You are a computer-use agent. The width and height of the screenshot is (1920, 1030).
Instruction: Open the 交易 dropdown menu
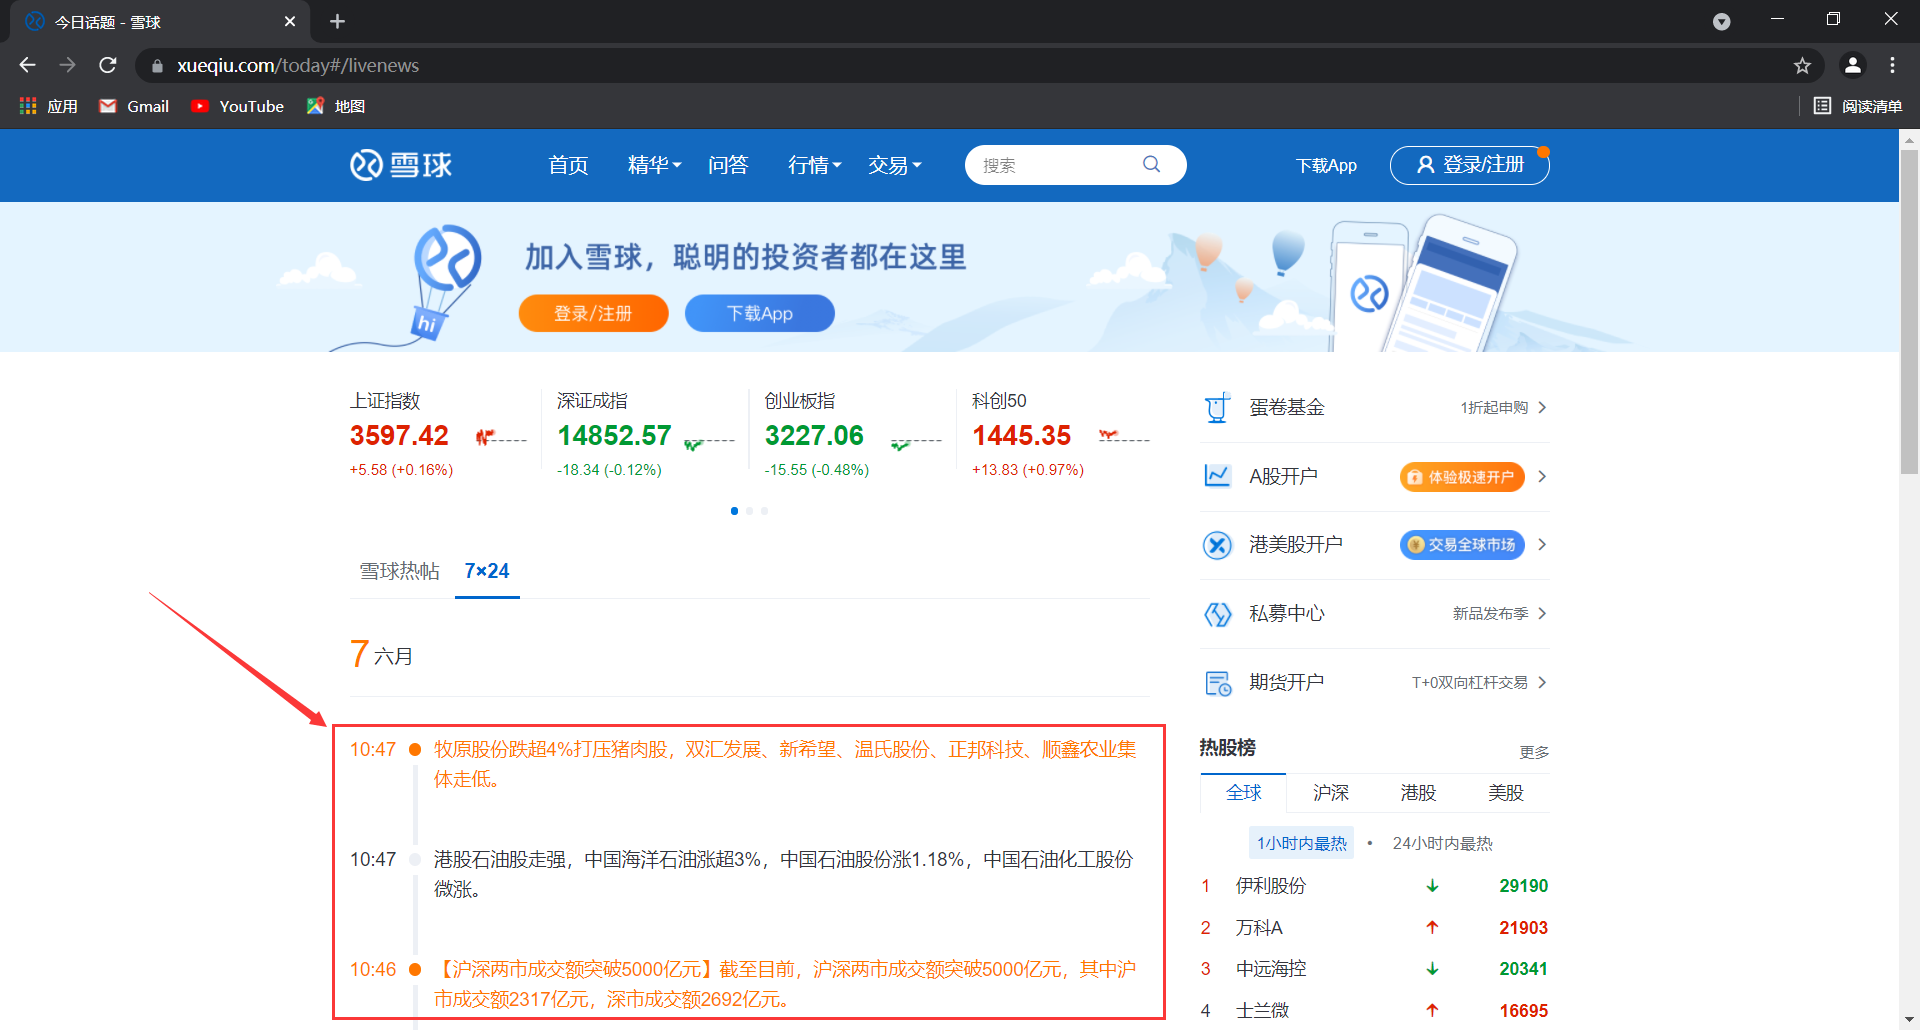click(894, 165)
